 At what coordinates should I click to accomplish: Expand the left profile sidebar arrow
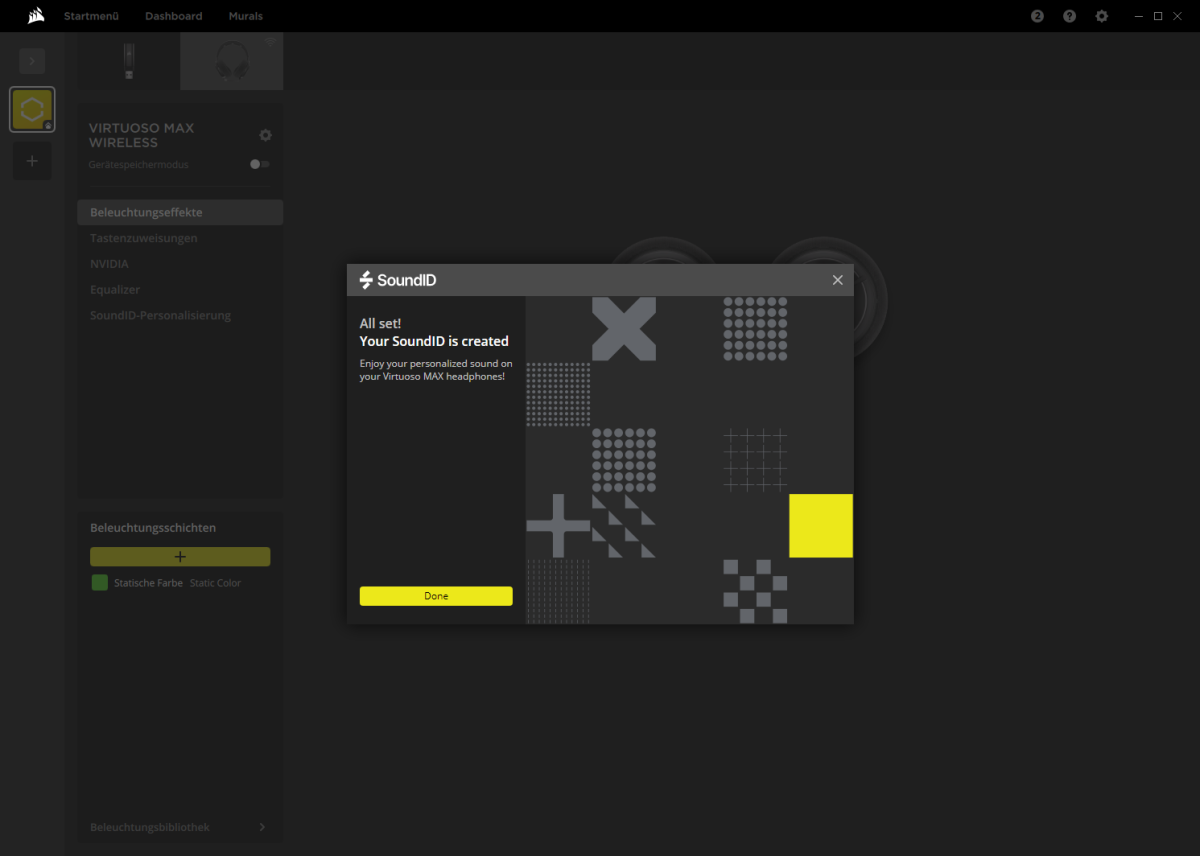(32, 61)
